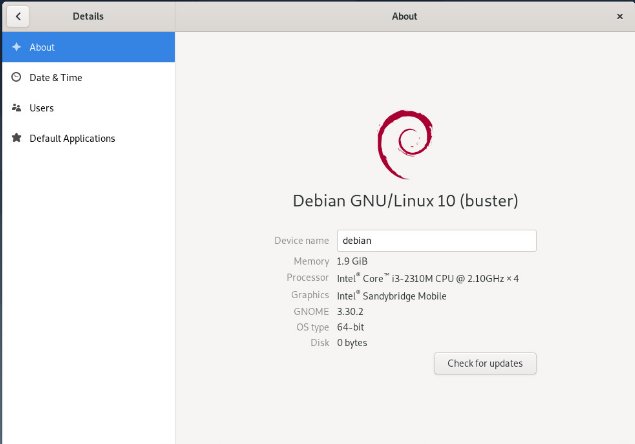Click the "Details" header title

pyautogui.click(x=88, y=16)
